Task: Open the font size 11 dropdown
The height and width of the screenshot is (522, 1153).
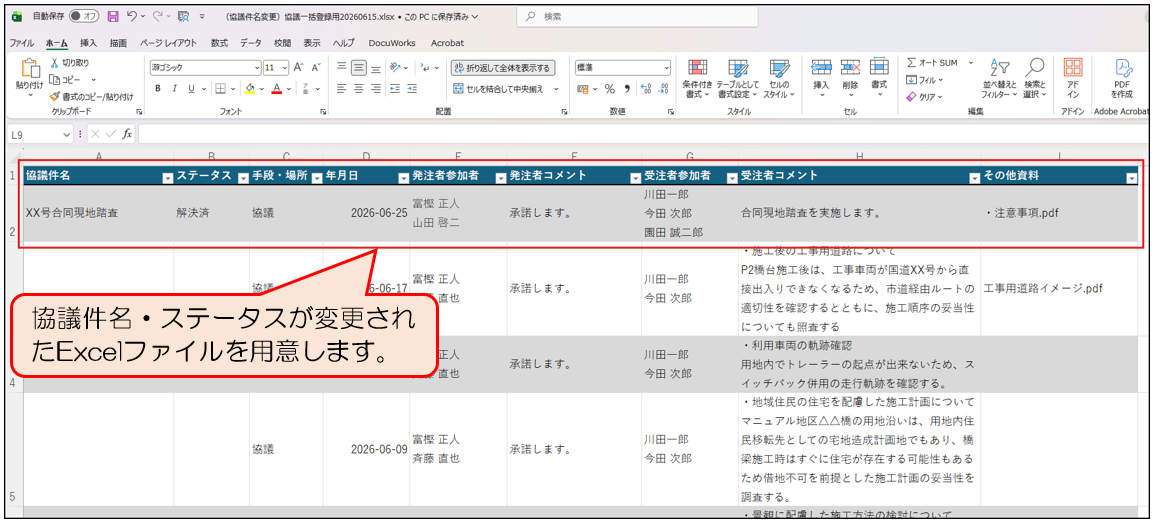Action: coord(285,67)
